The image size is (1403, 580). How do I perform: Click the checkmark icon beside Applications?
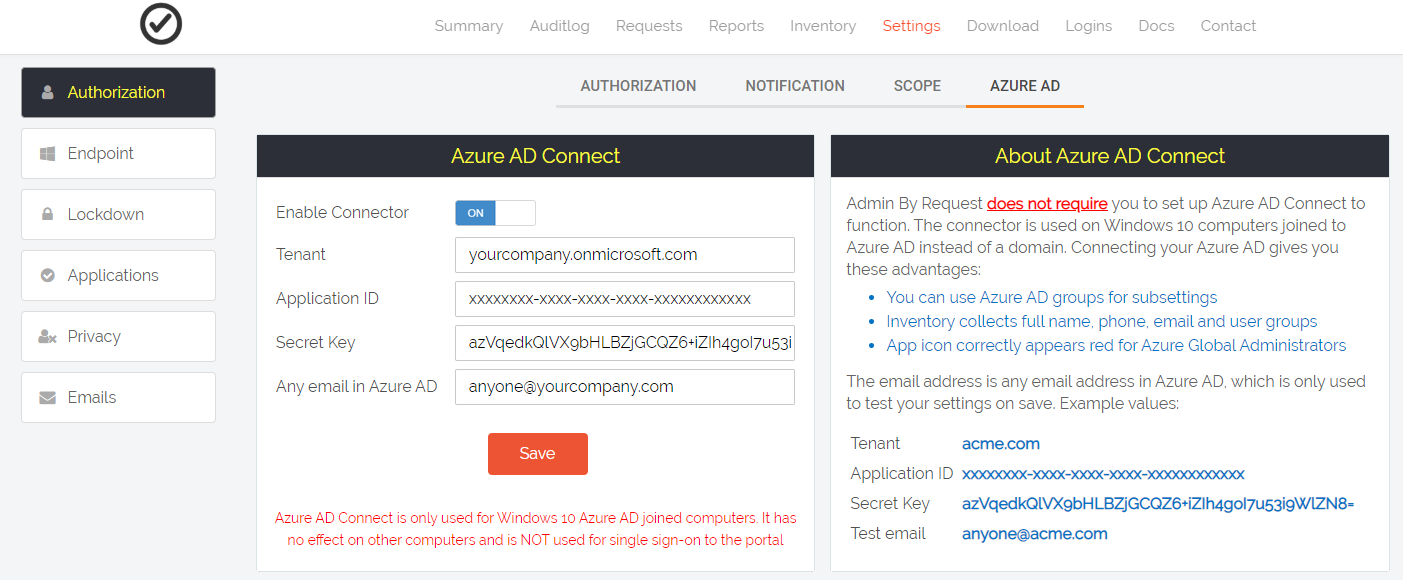tap(47, 275)
